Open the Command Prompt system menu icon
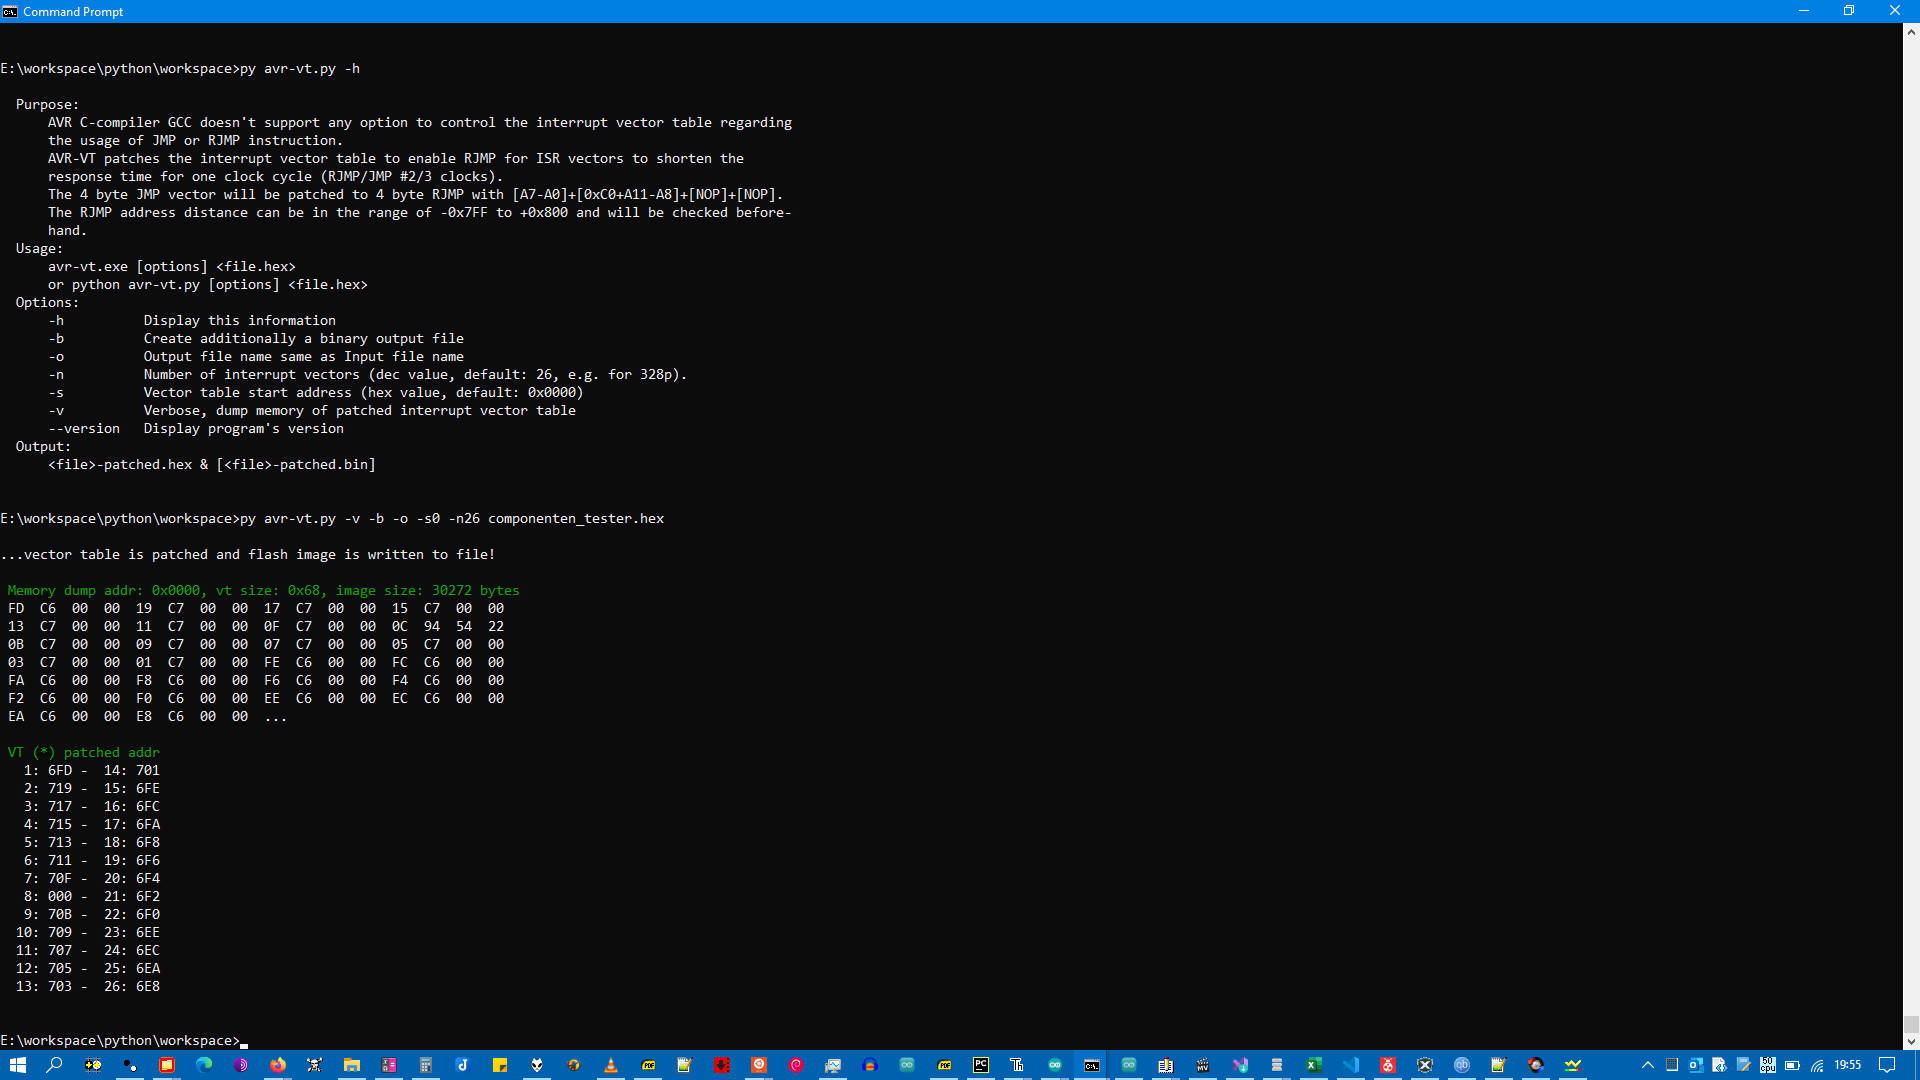1920x1080 pixels. [10, 11]
